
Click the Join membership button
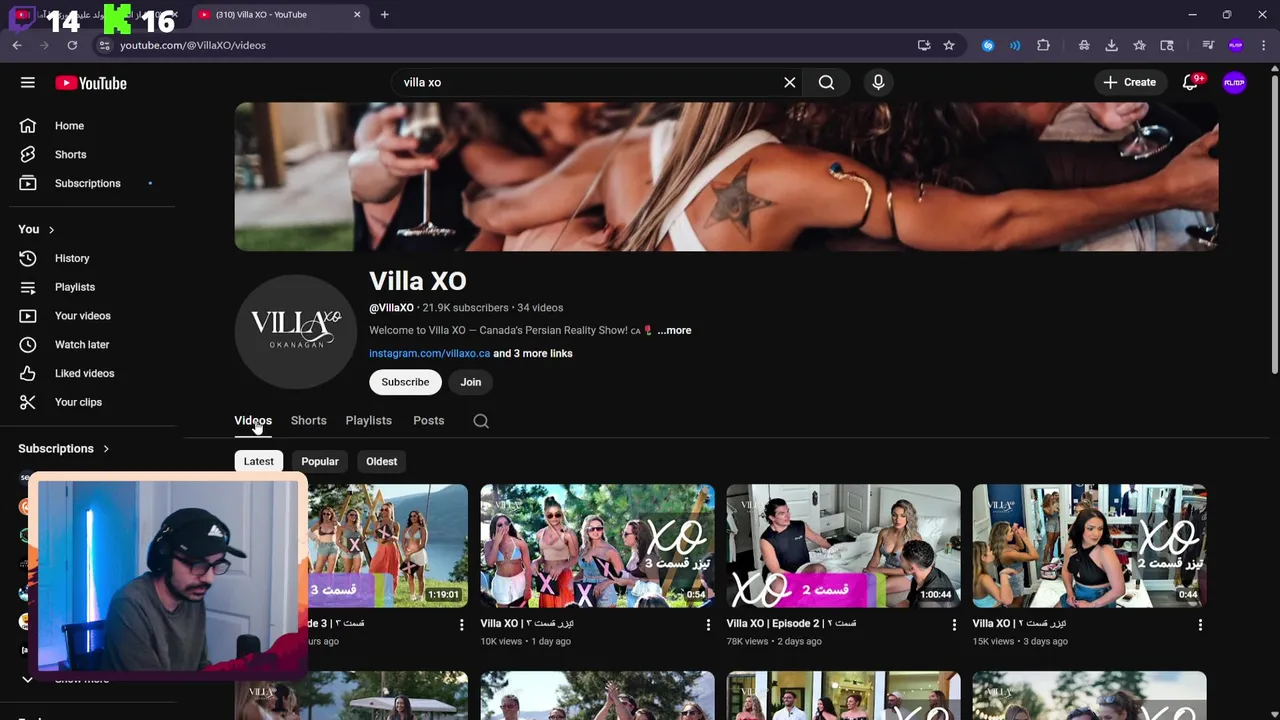click(x=471, y=382)
